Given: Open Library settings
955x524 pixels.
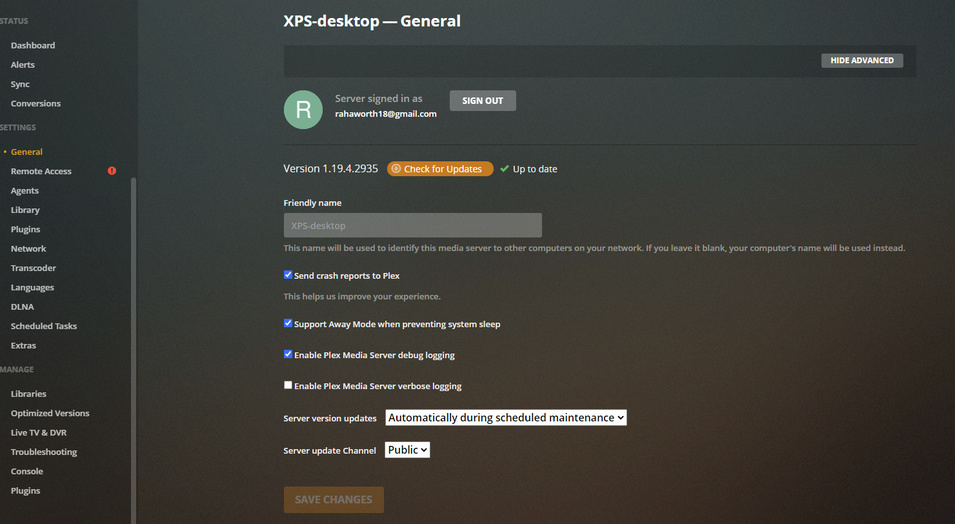Looking at the screenshot, I should [x=25, y=210].
